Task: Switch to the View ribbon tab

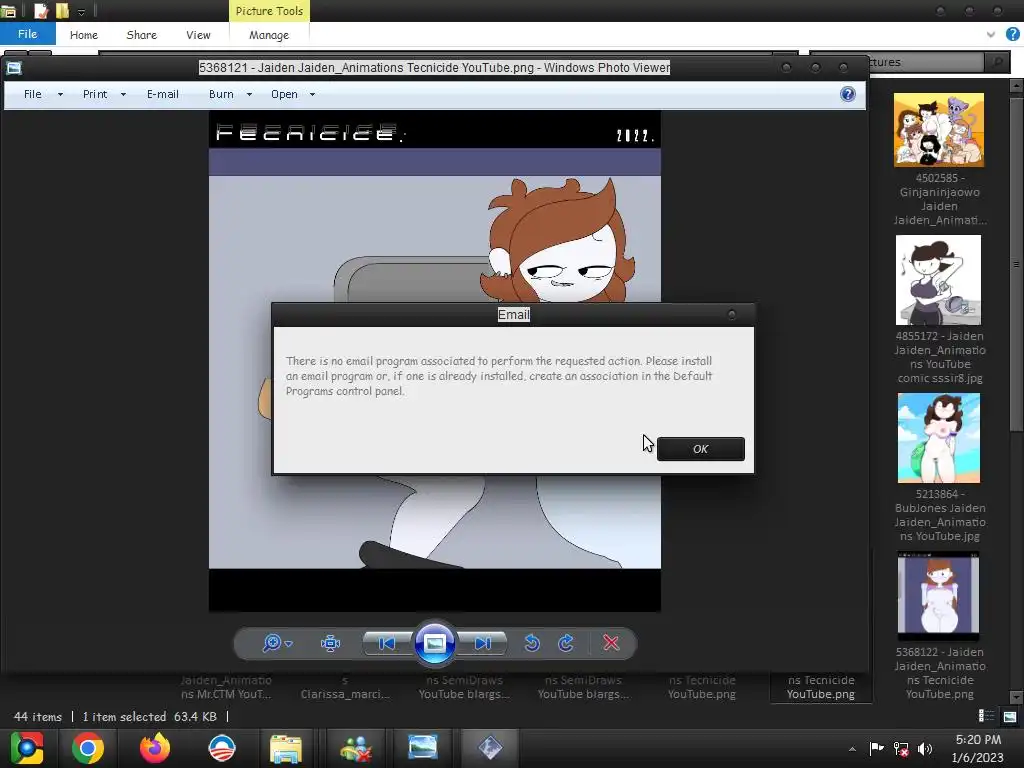Action: (198, 35)
